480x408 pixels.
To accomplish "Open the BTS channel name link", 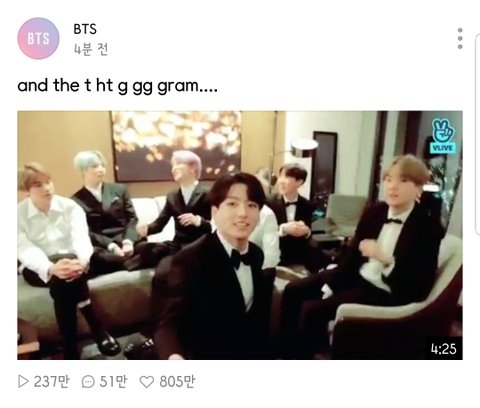I will tap(85, 29).
